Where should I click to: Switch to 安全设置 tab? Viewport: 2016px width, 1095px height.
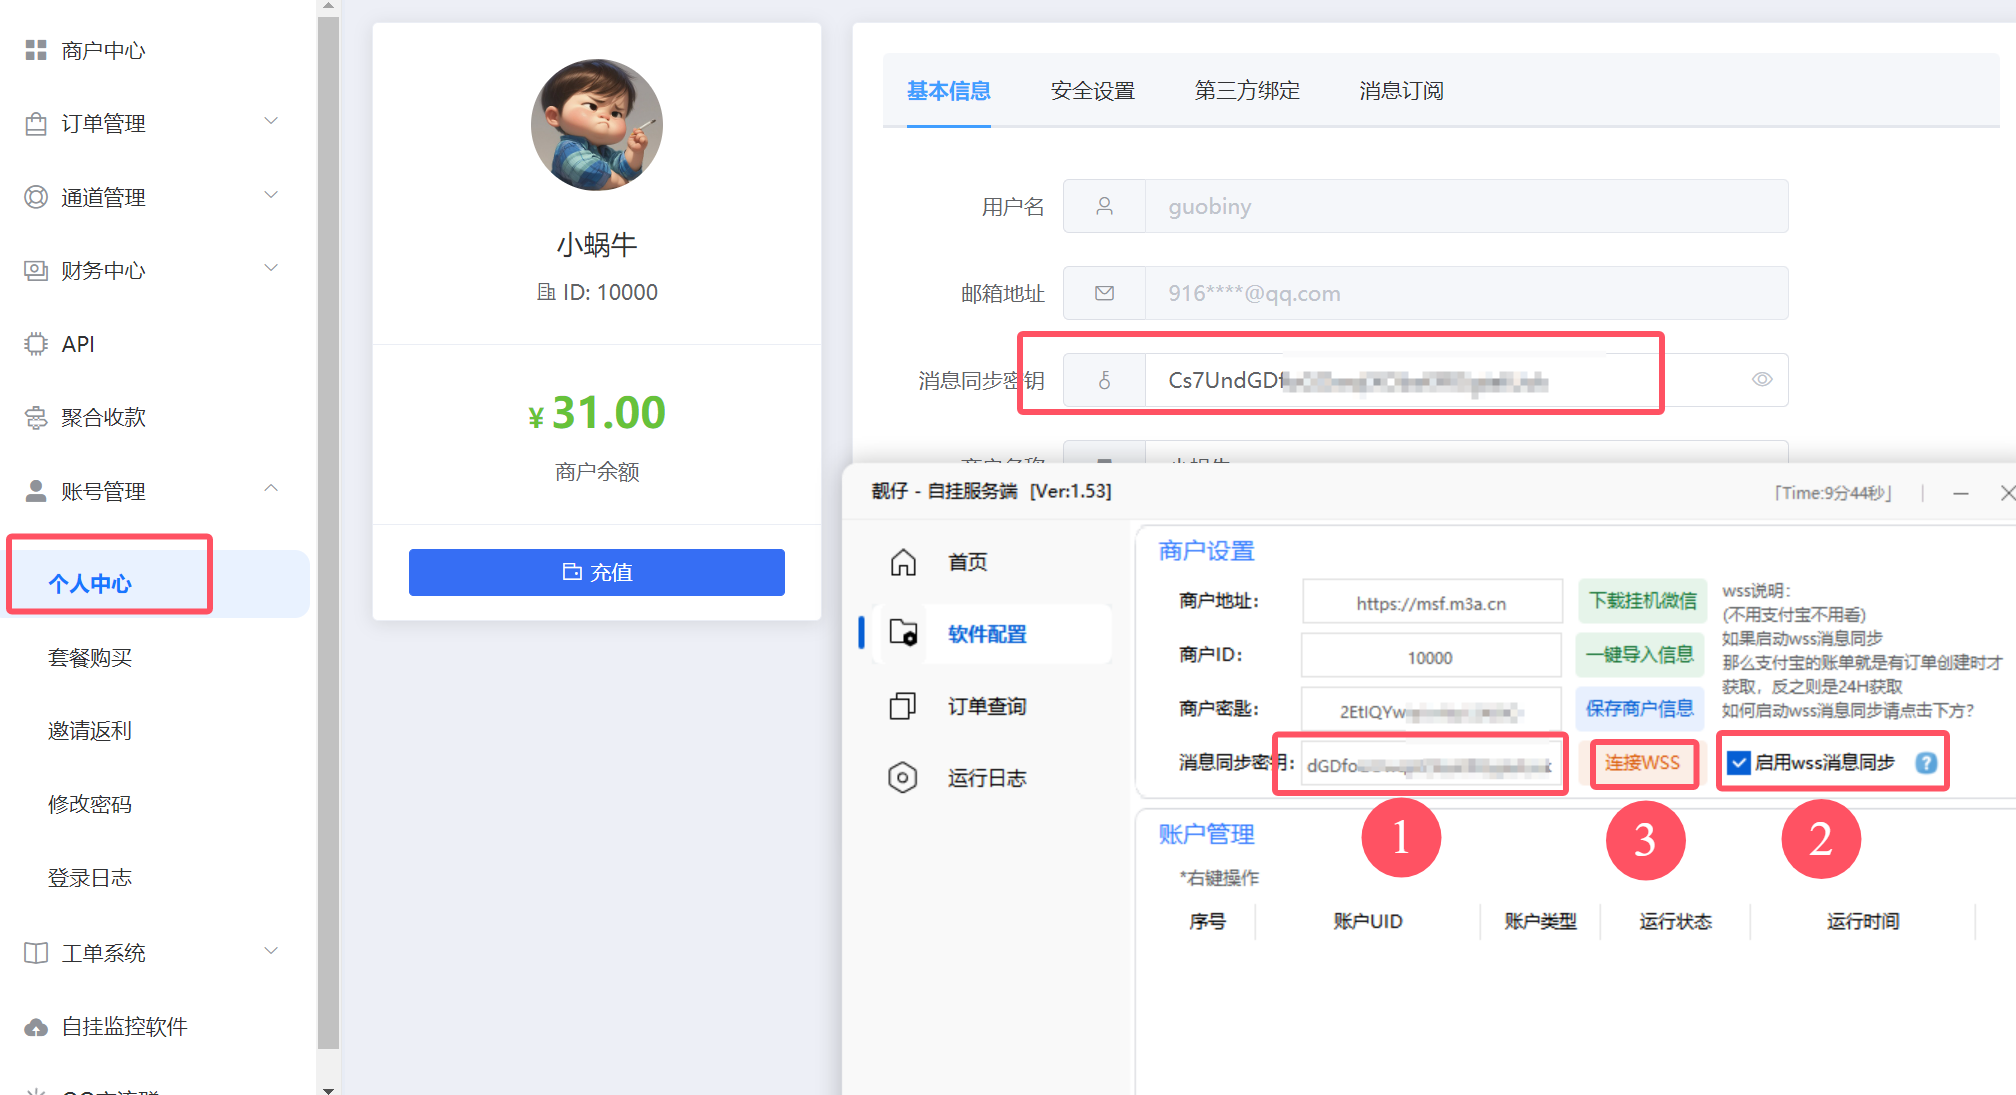[x=1093, y=91]
